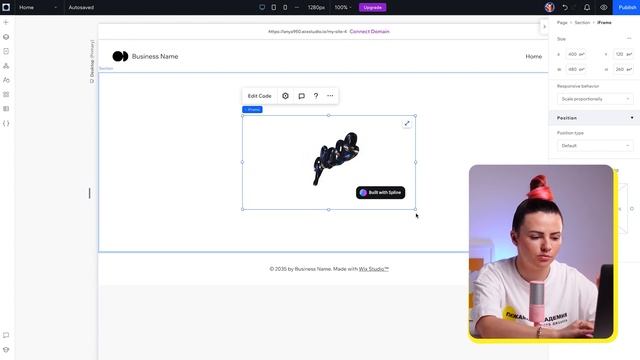Click the Autosaved status text
Viewport: 640px width, 360px height.
coord(81,7)
